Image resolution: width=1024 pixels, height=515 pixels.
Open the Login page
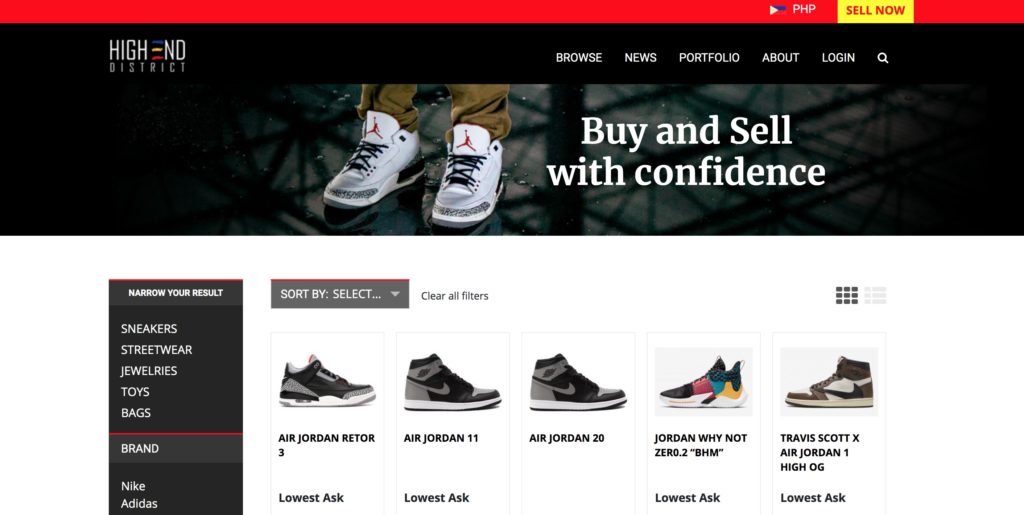tap(838, 57)
